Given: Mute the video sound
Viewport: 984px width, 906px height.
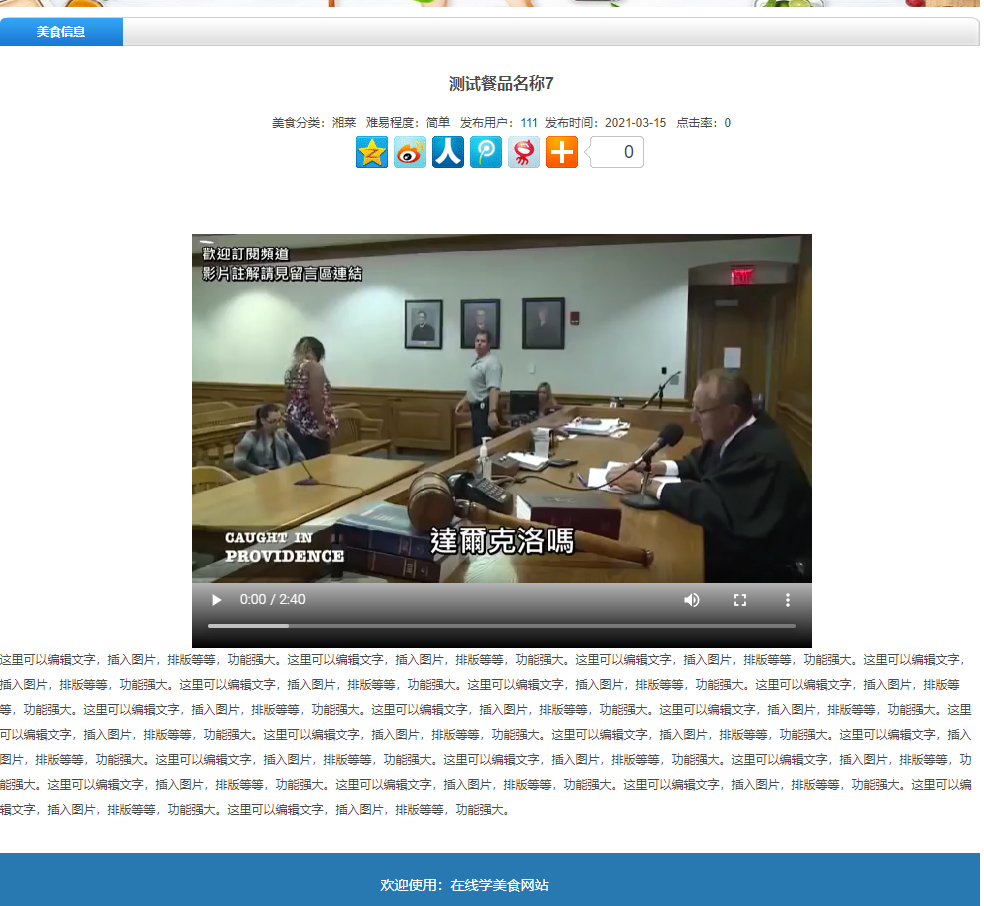Looking at the screenshot, I should (x=692, y=600).
